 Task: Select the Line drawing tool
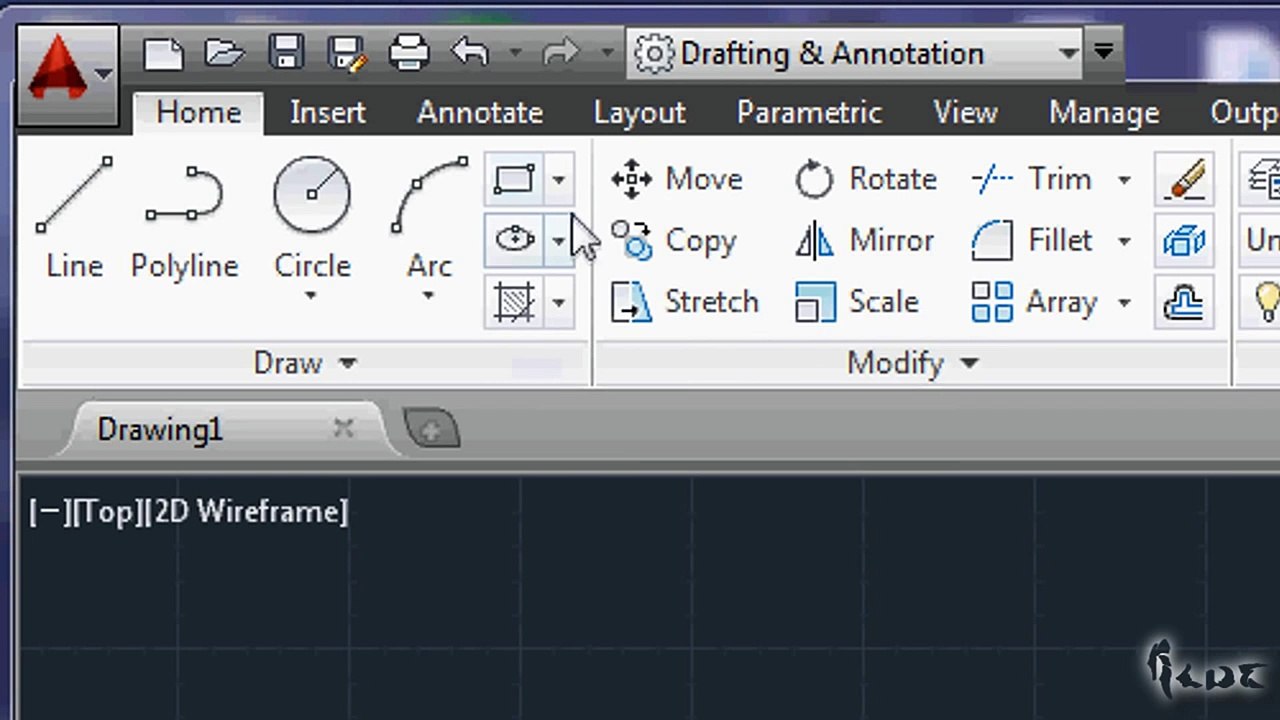click(75, 219)
